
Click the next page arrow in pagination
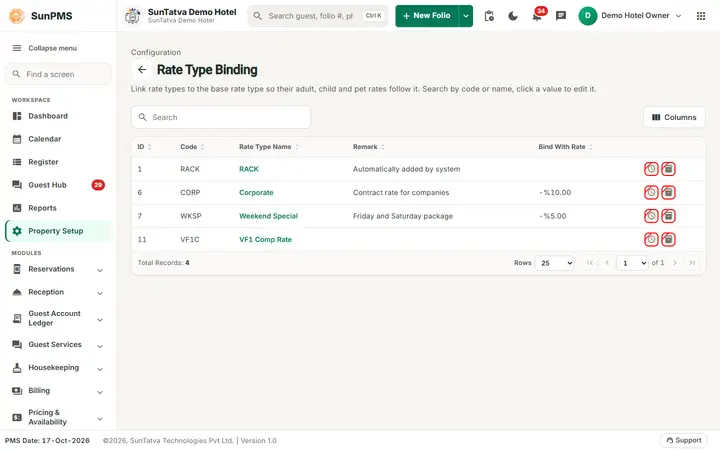point(675,263)
